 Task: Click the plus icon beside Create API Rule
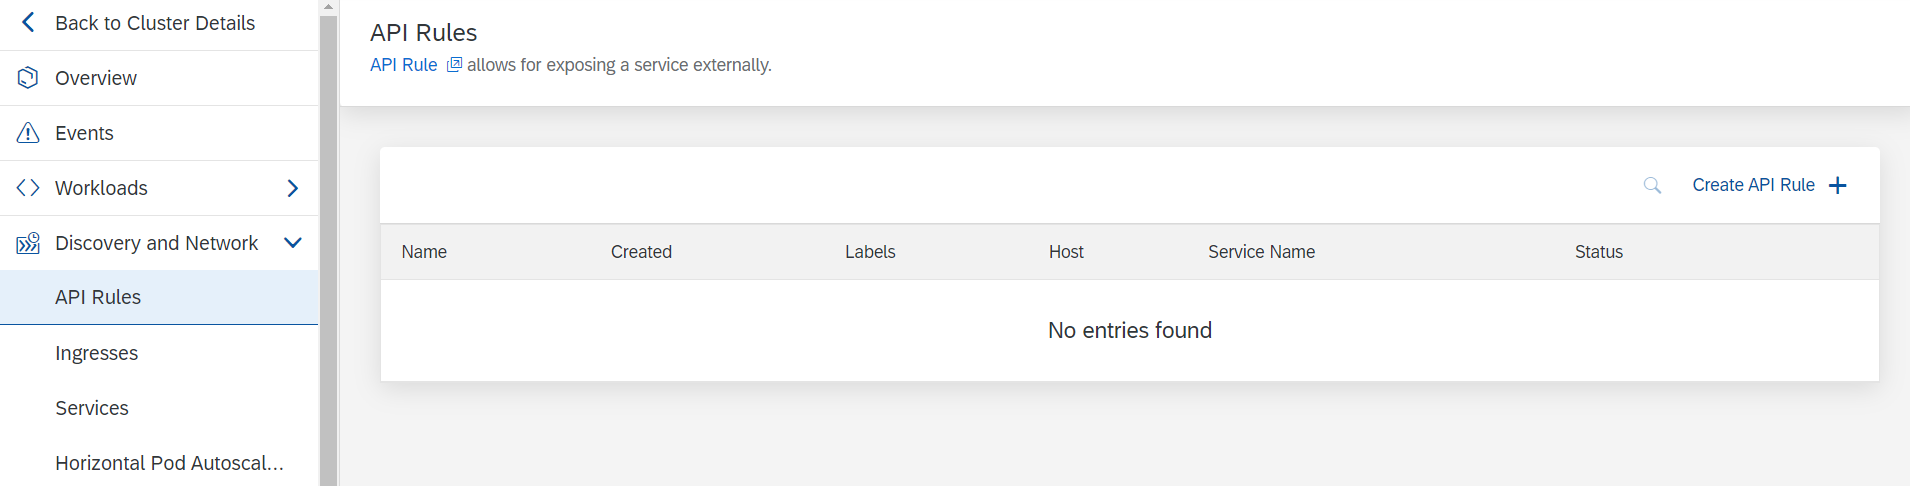(1838, 185)
